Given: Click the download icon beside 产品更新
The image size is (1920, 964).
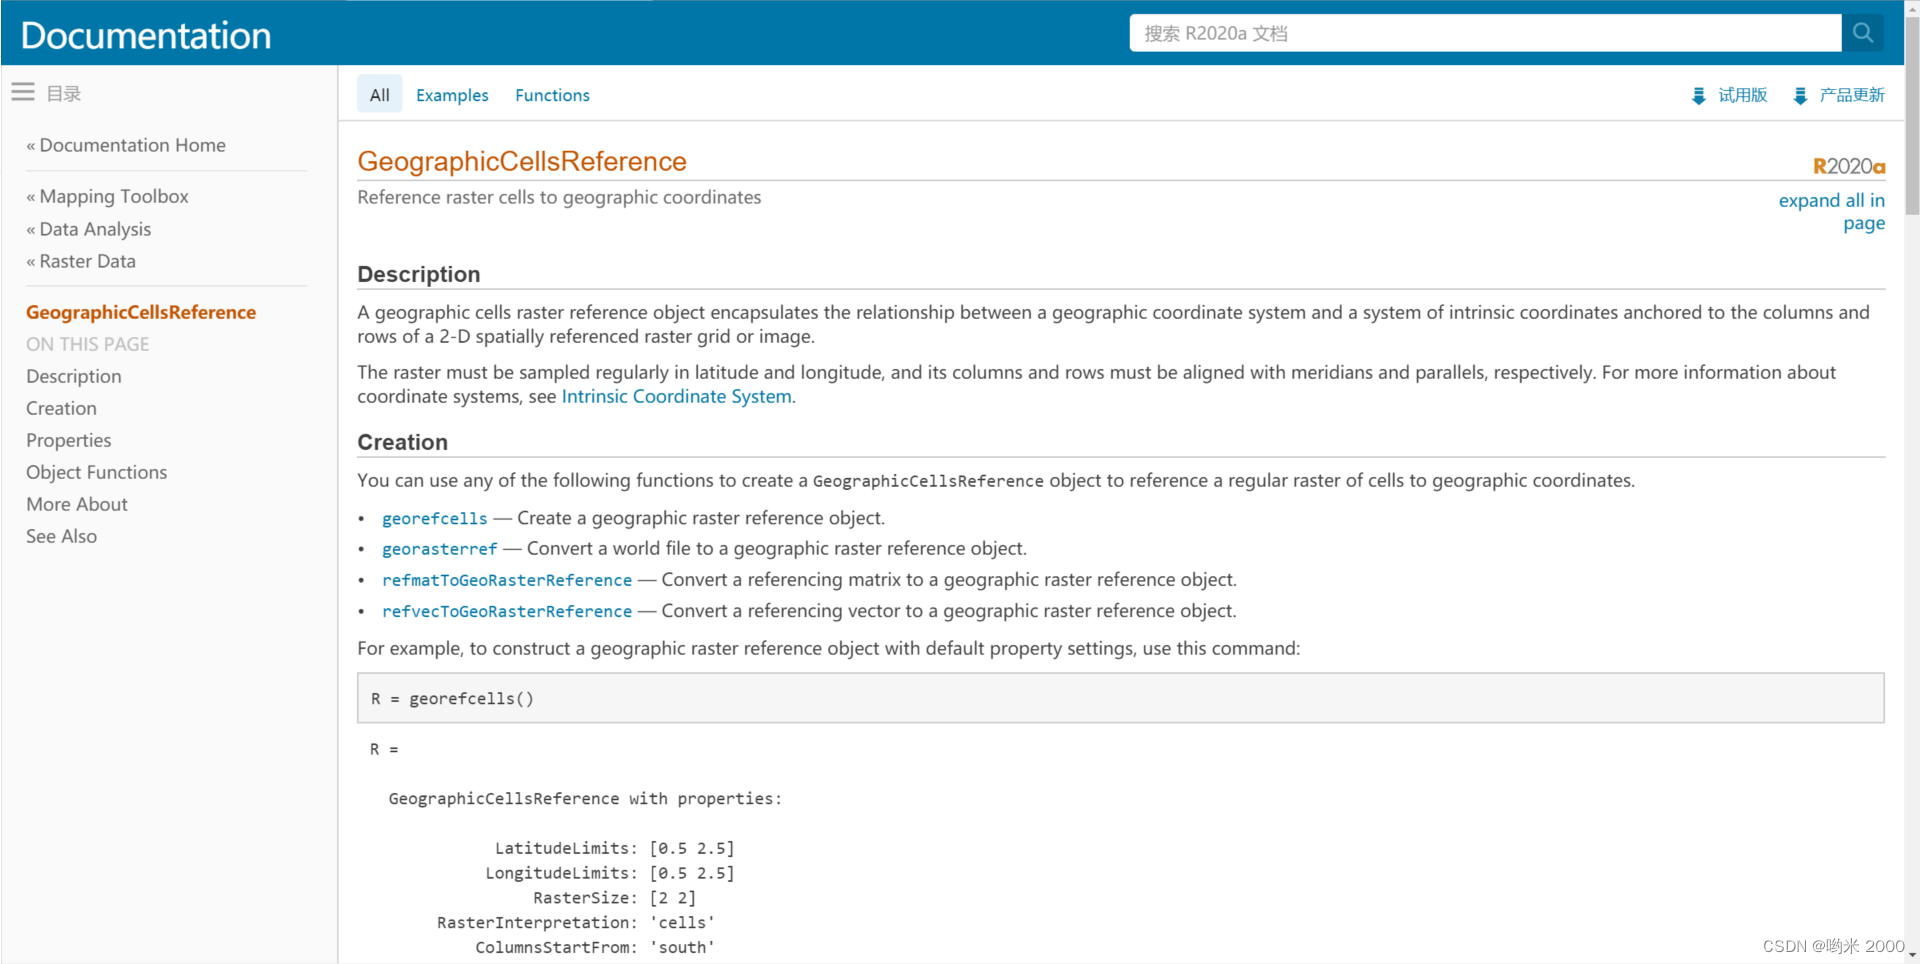Looking at the screenshot, I should tap(1800, 95).
